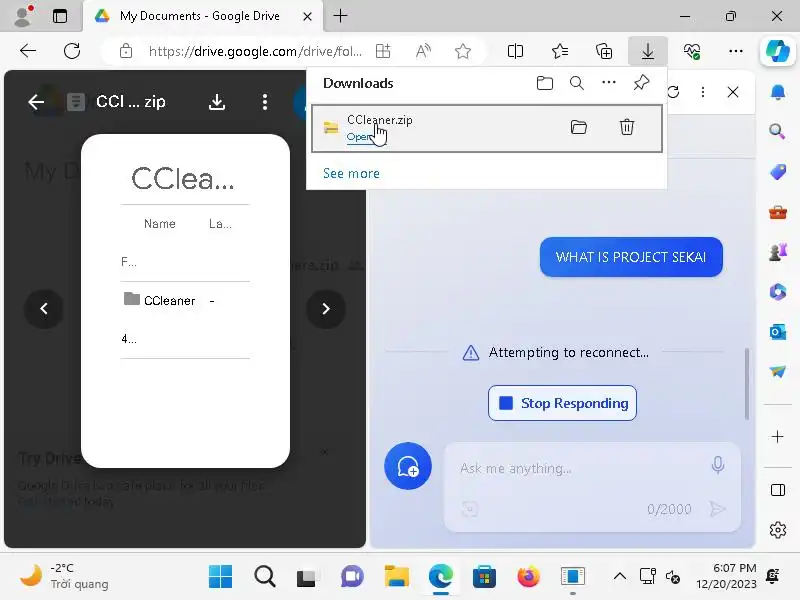Open the Favorites list icon

pos(560,51)
